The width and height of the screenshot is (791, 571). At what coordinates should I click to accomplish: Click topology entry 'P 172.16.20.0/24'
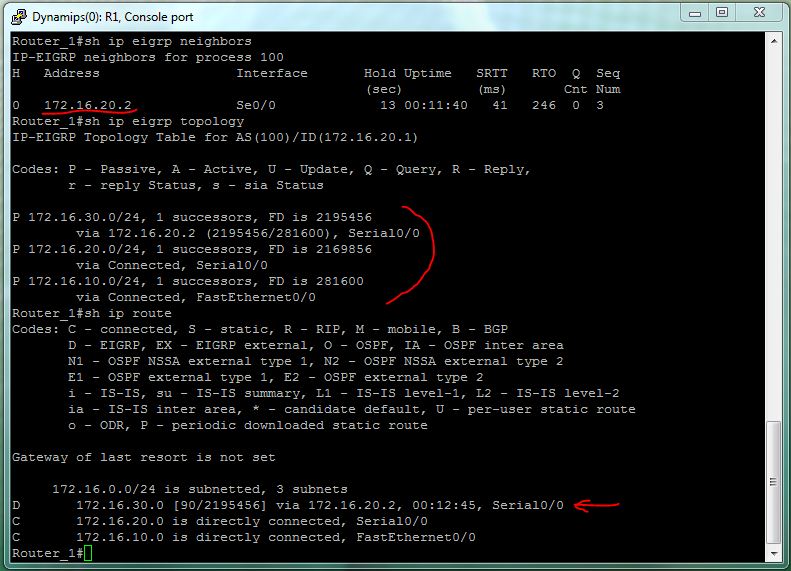click(79, 249)
